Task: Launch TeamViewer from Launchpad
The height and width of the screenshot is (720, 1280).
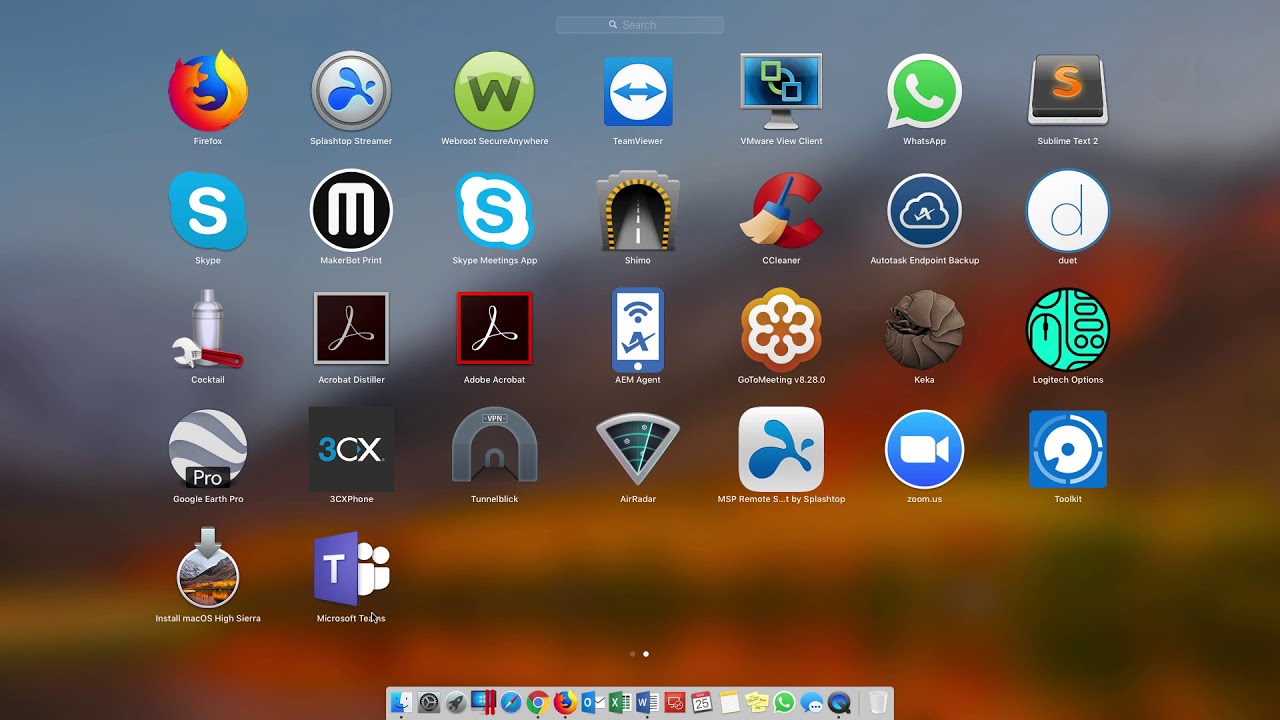Action: tap(638, 91)
